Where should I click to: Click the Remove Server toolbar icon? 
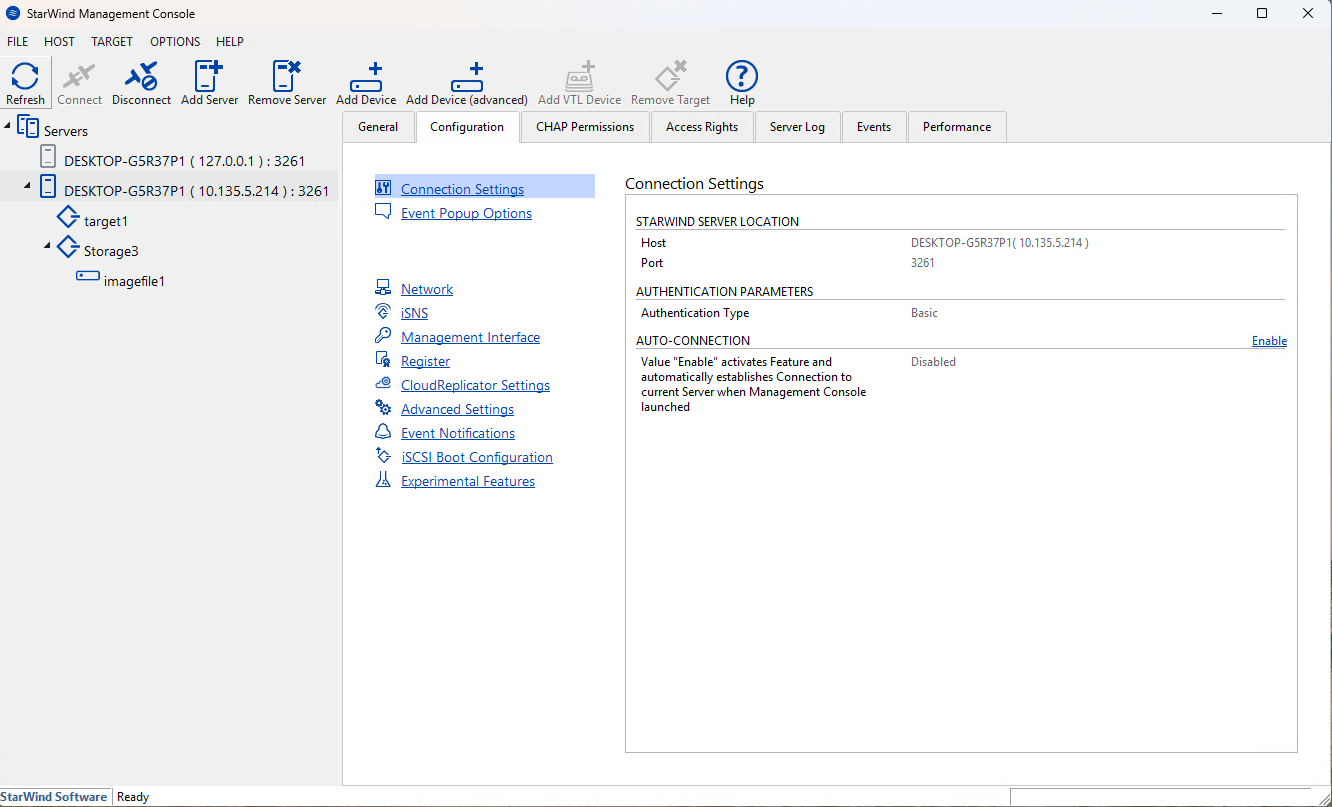point(287,76)
